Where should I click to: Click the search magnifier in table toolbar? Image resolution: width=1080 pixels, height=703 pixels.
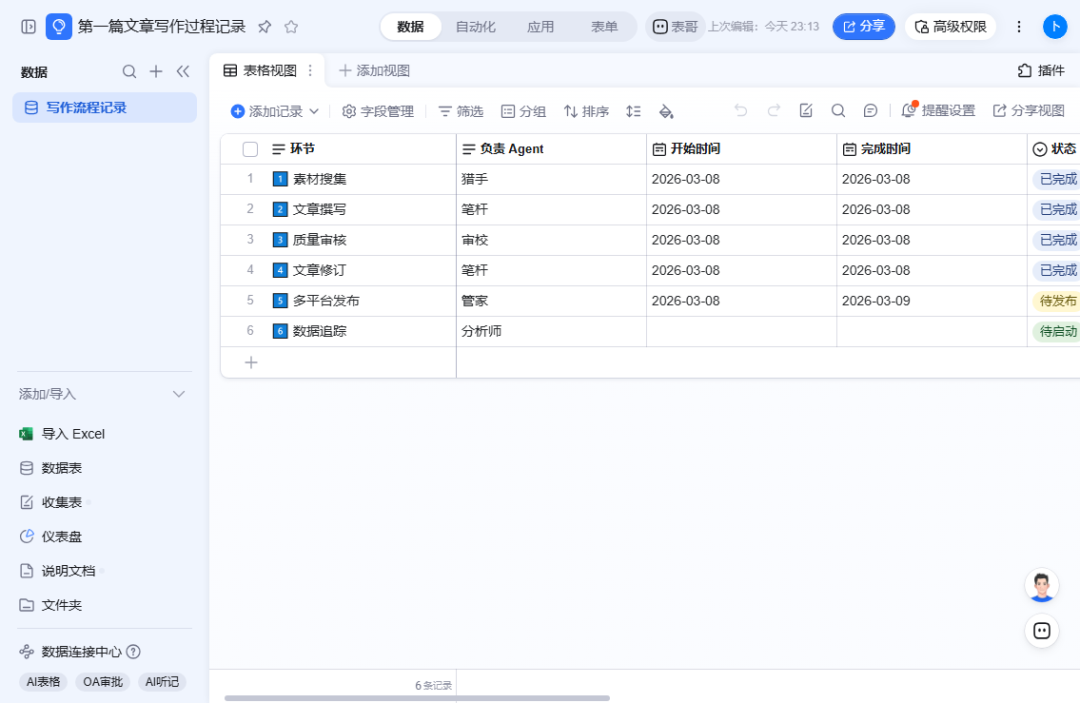pos(838,111)
